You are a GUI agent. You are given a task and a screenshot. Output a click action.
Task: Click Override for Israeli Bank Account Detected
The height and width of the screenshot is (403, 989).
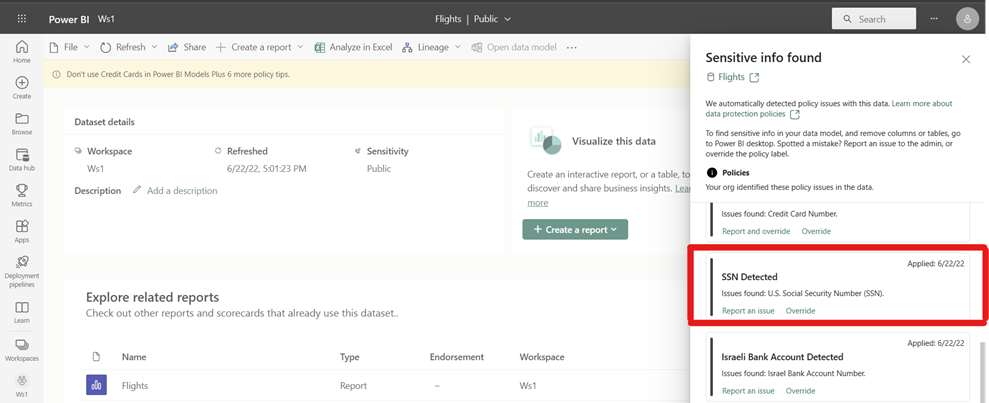click(x=800, y=391)
